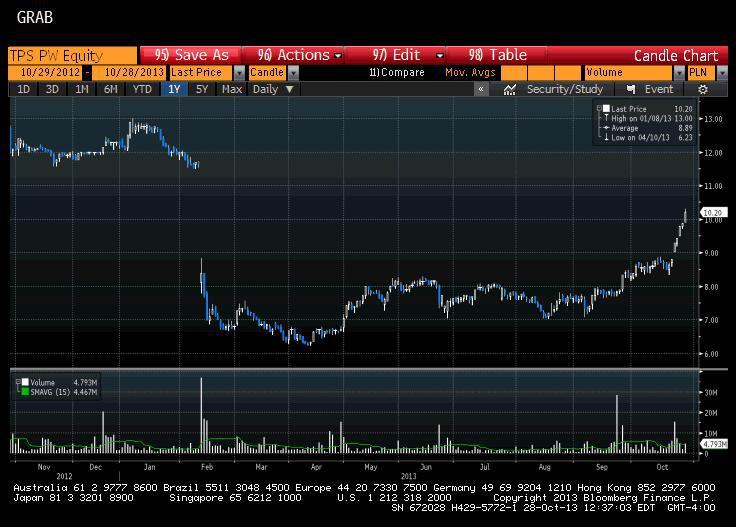
Task: Click the 13.00 price axis label
Action: [713, 119]
